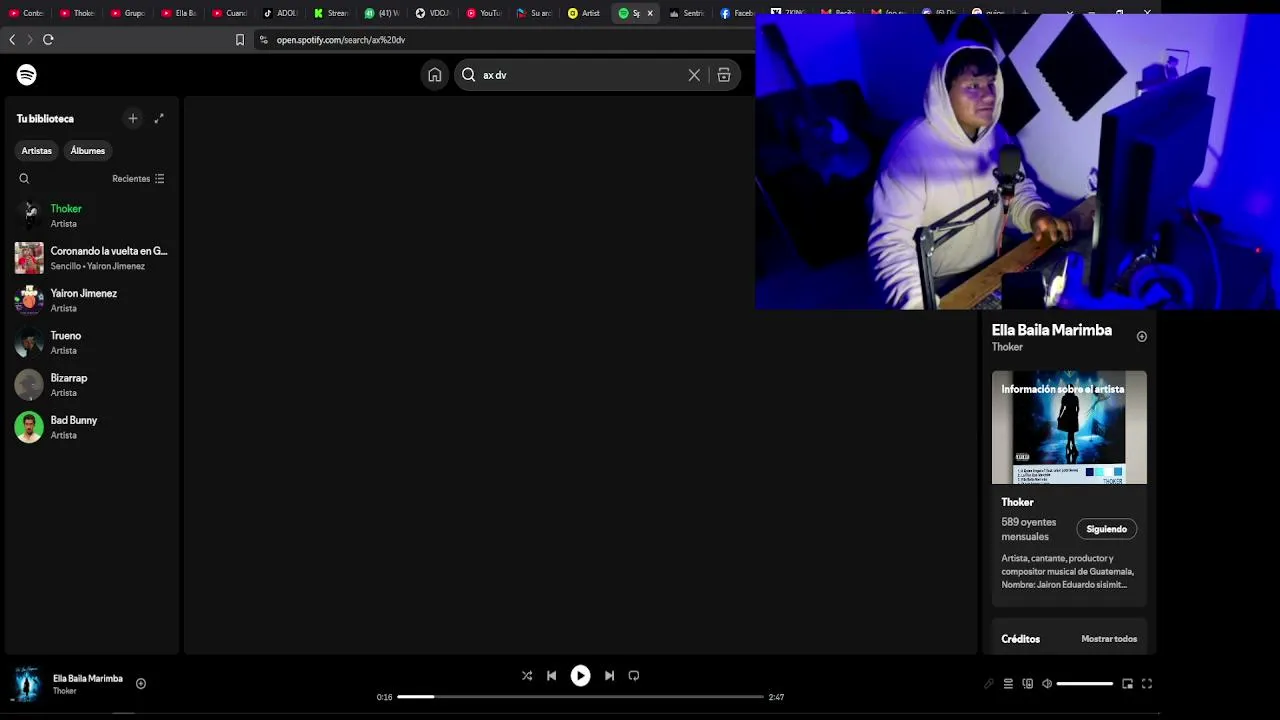
Task: Click the search field containing 'ax dv'
Action: (x=598, y=75)
